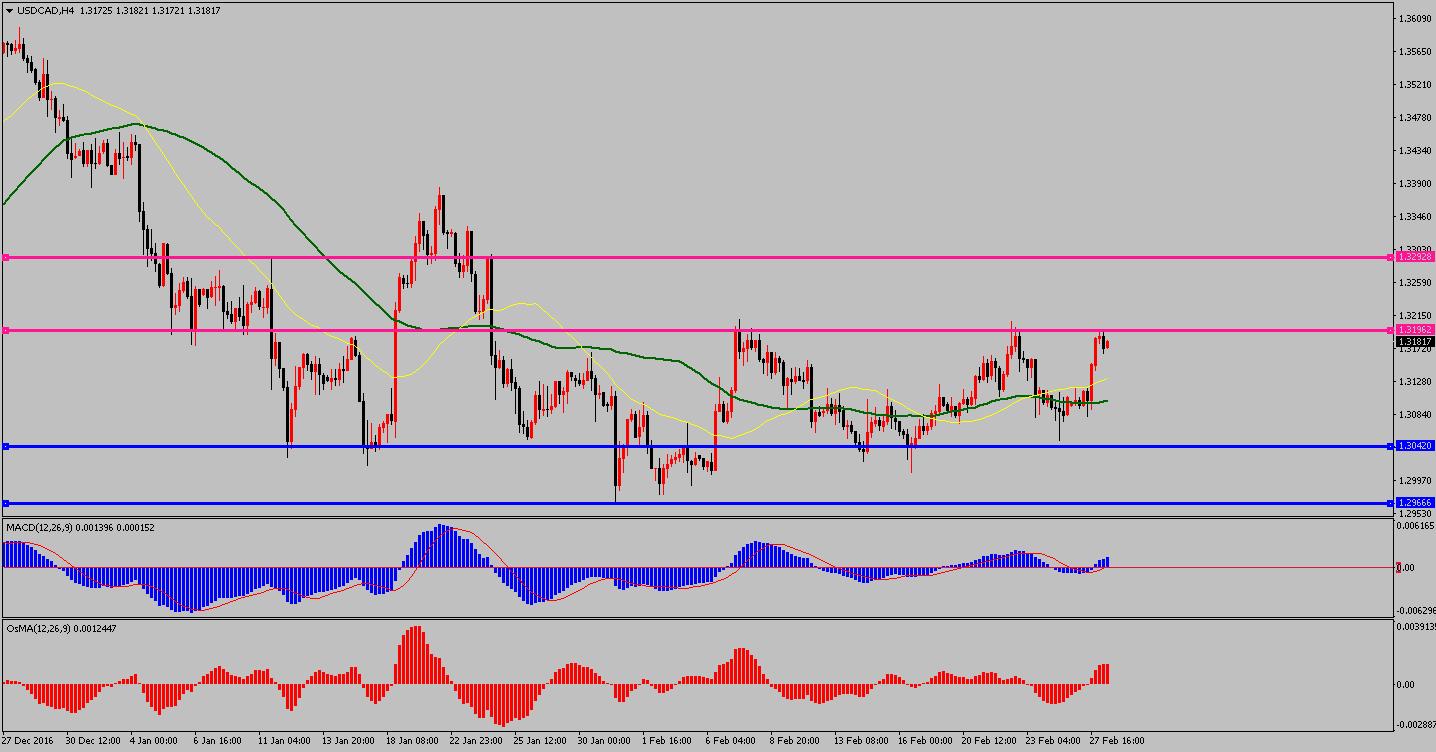
Task: Click the pink 1.31962 price label
Action: pos(1414,330)
